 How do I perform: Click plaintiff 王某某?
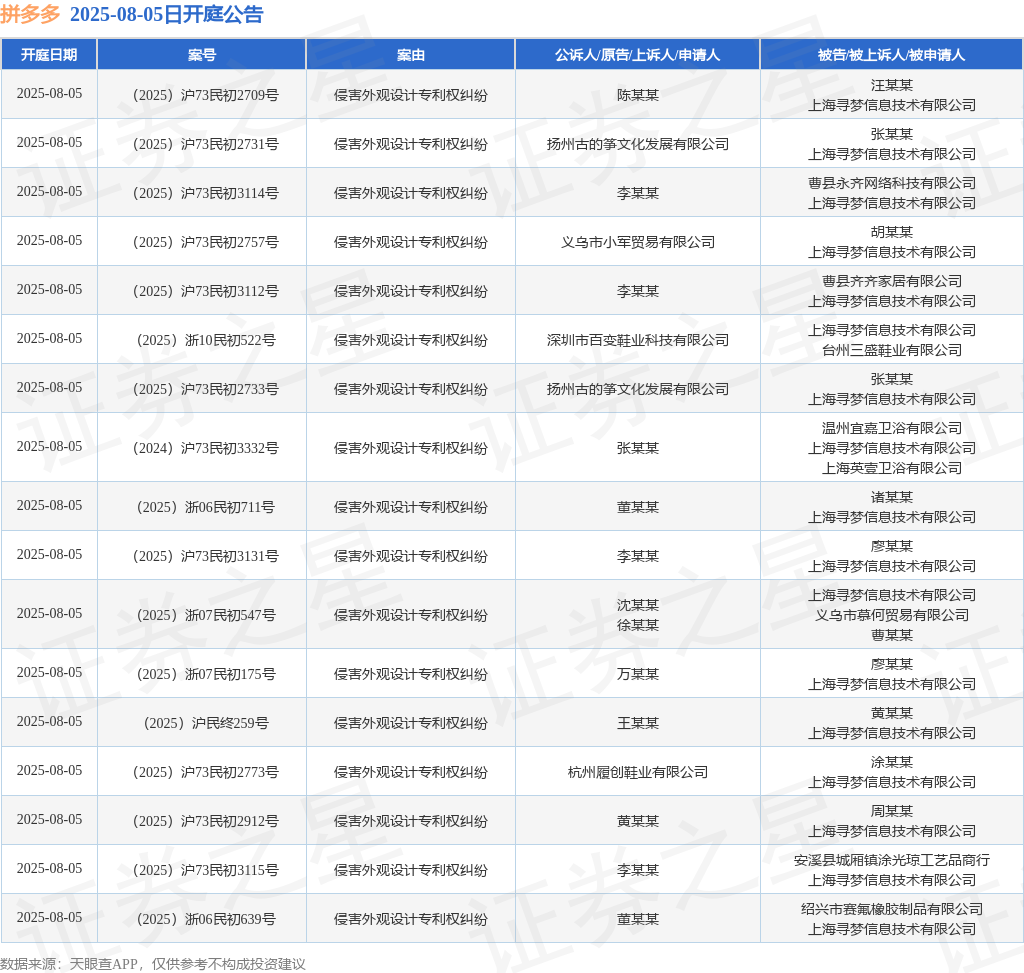click(x=637, y=723)
